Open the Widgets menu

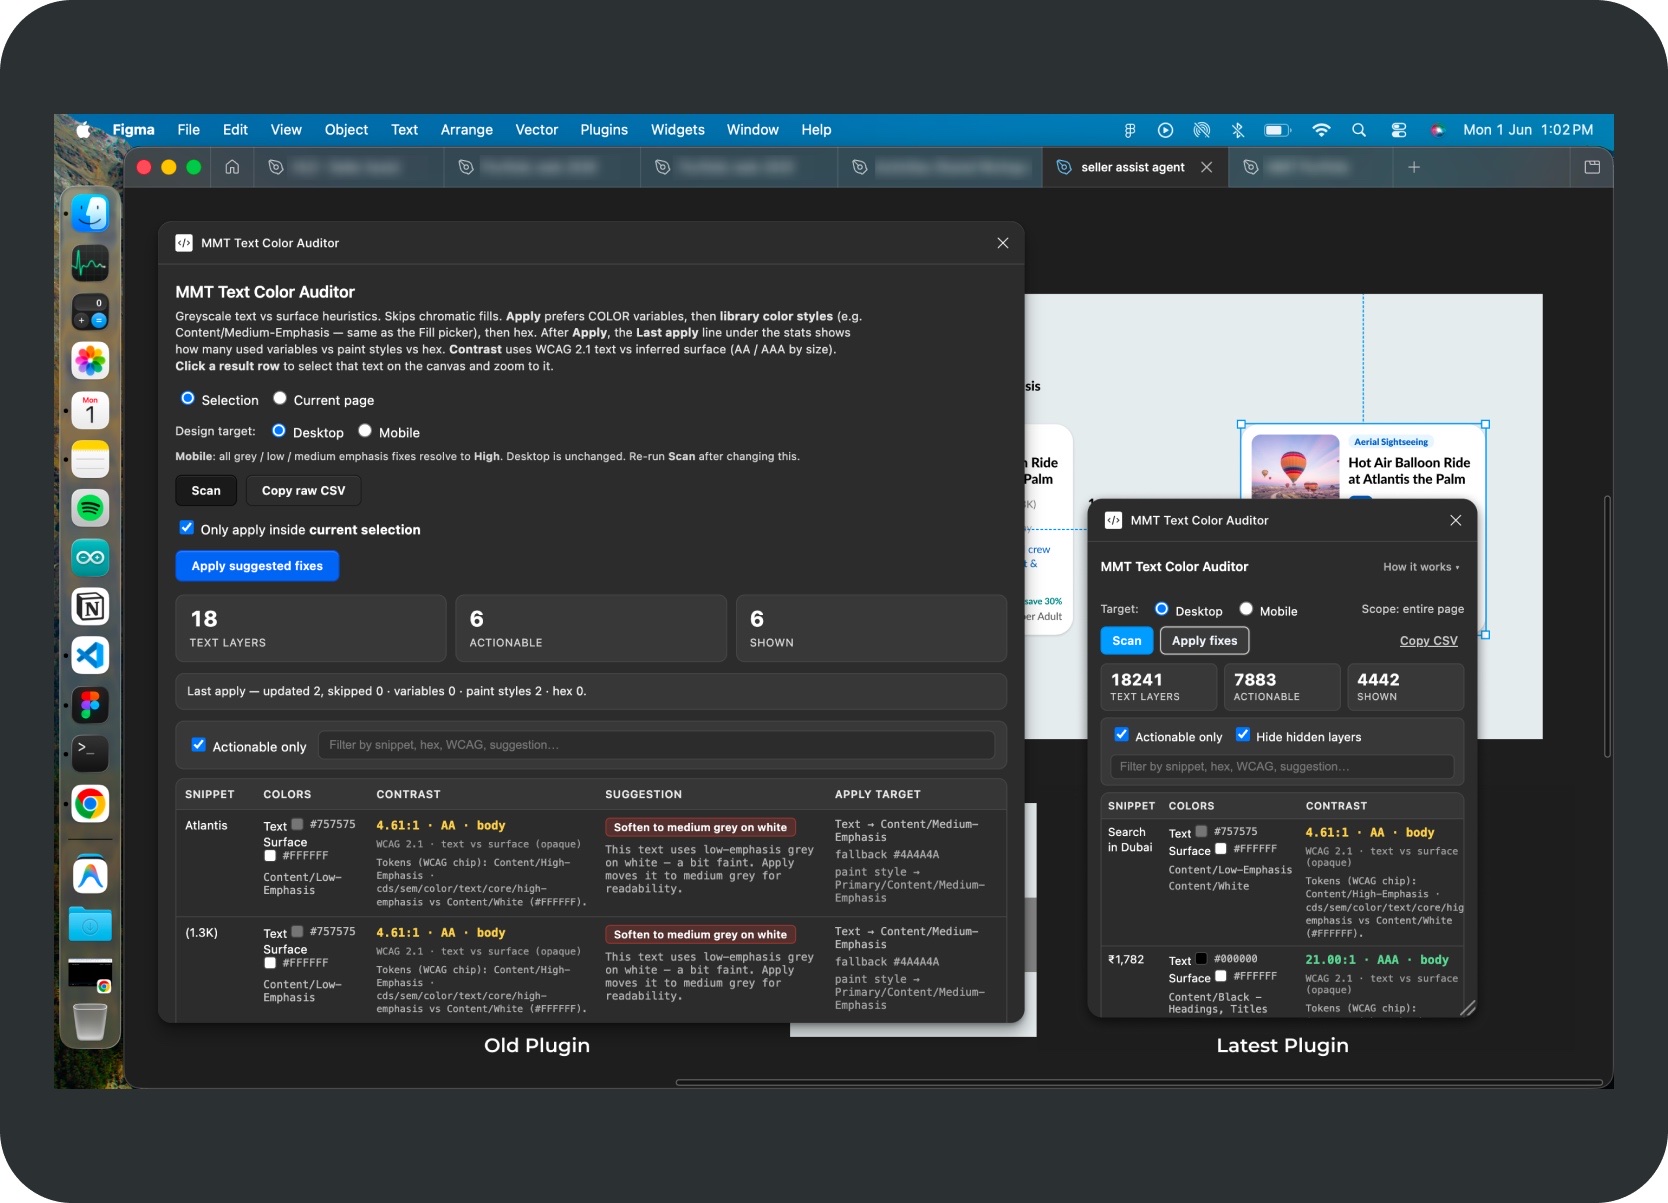pyautogui.click(x=678, y=130)
